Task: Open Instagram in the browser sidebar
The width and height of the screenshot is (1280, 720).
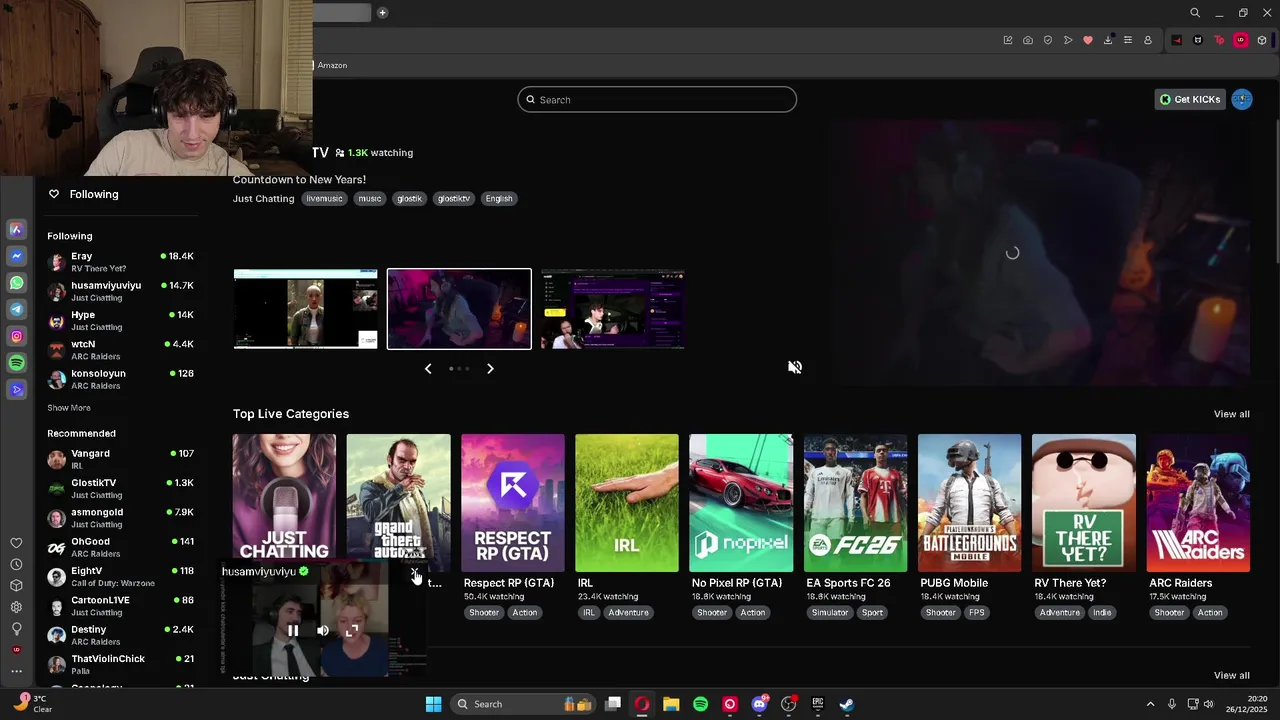Action: [17, 336]
